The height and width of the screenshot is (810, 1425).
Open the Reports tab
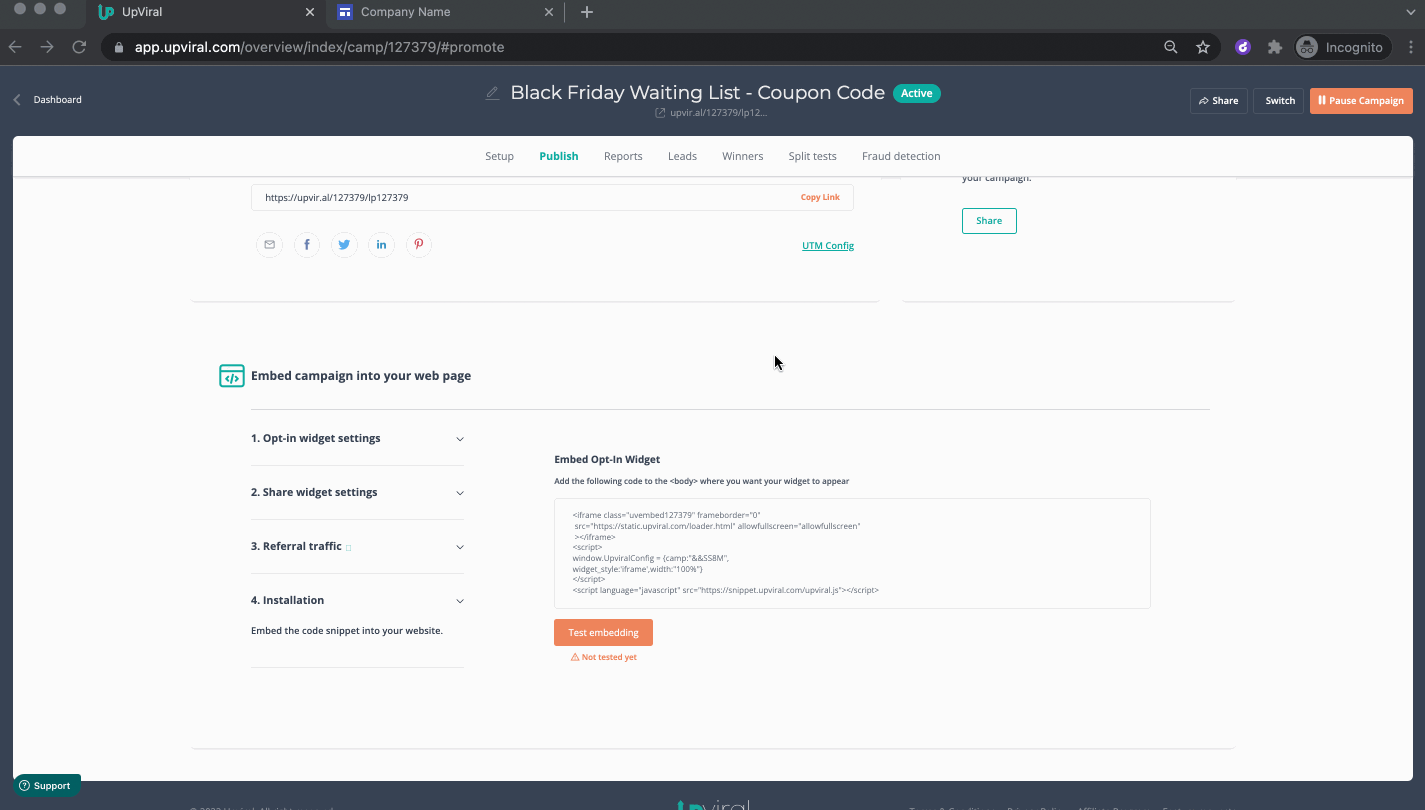pos(623,156)
